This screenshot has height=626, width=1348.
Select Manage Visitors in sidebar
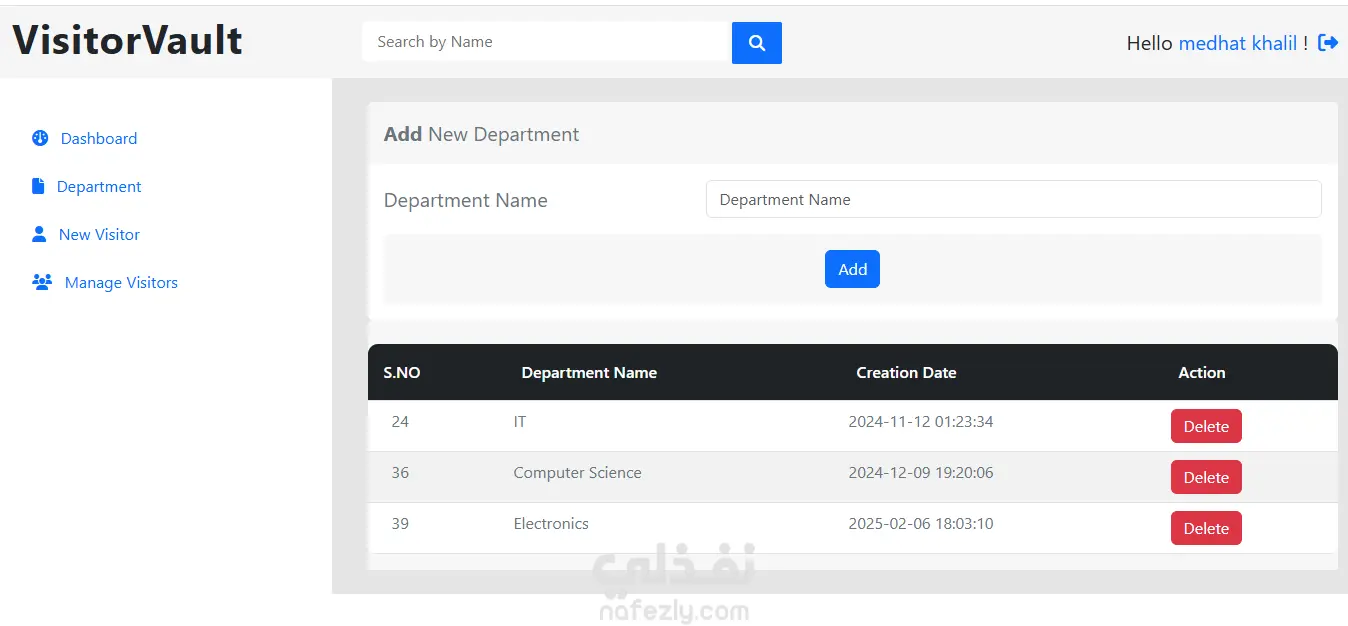[121, 283]
